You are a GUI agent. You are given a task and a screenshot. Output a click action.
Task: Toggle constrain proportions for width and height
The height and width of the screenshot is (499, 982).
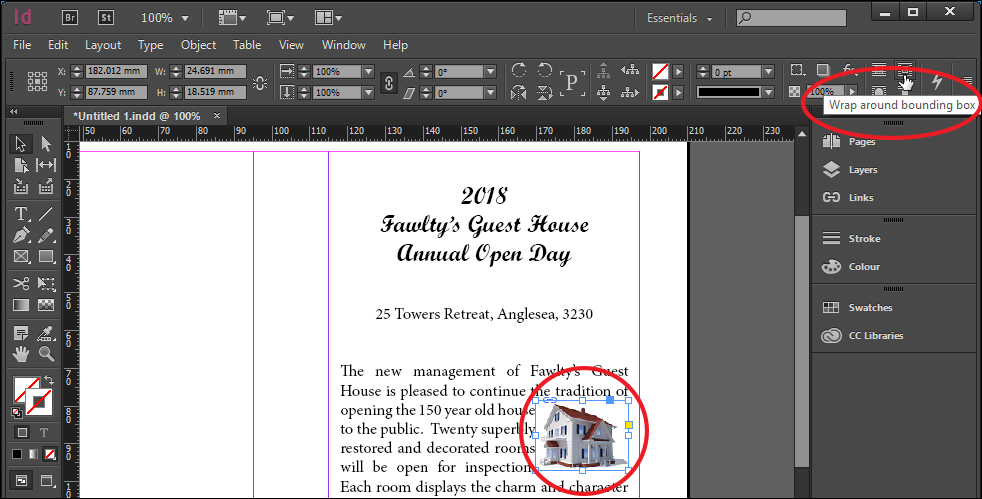pyautogui.click(x=260, y=82)
